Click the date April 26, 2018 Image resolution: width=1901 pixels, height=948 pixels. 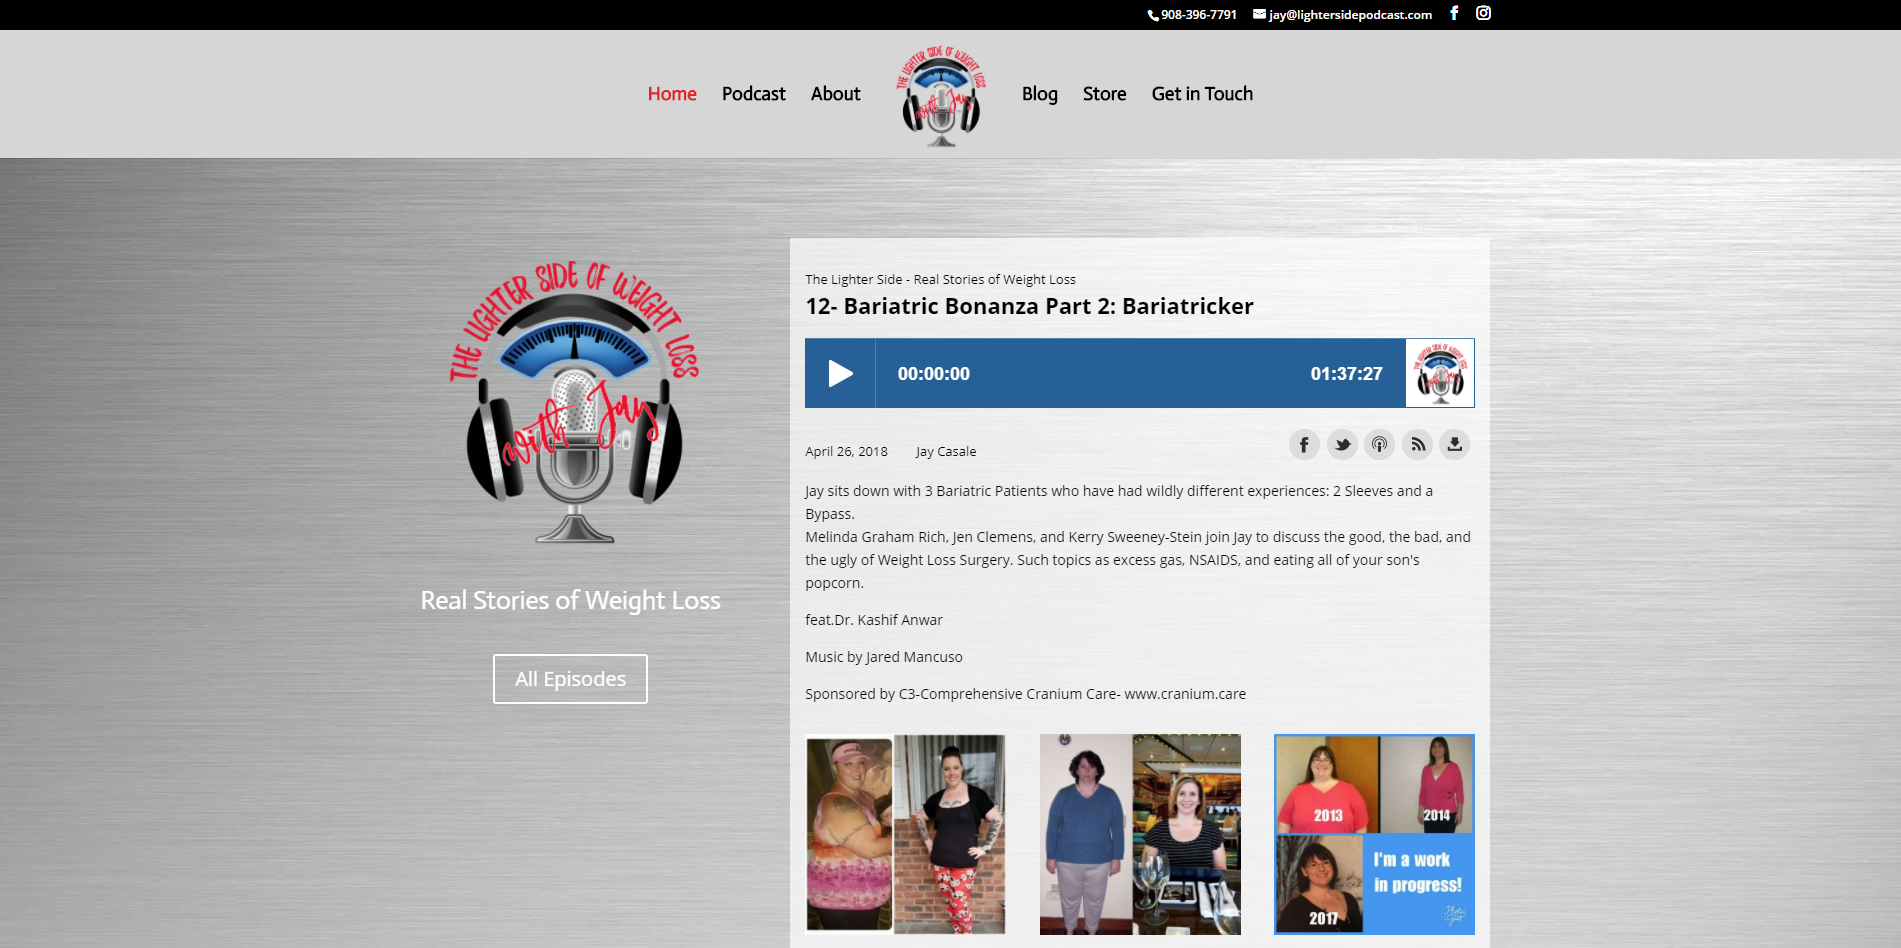pos(846,452)
